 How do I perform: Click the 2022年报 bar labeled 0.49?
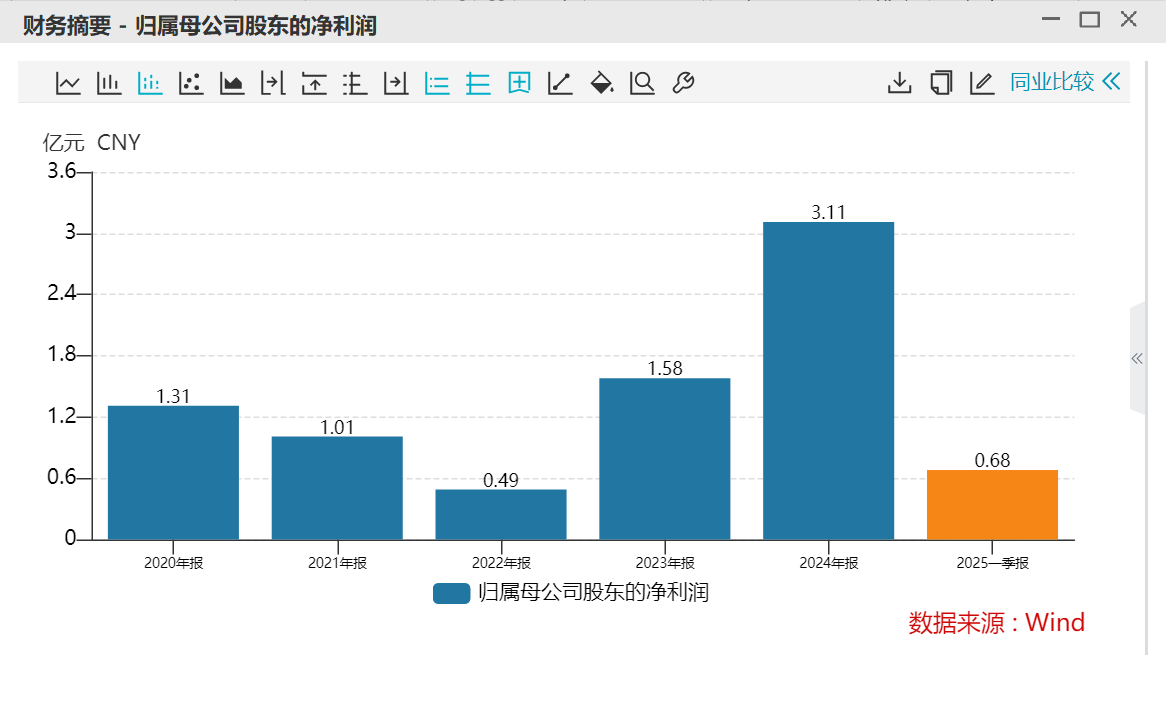(x=501, y=515)
